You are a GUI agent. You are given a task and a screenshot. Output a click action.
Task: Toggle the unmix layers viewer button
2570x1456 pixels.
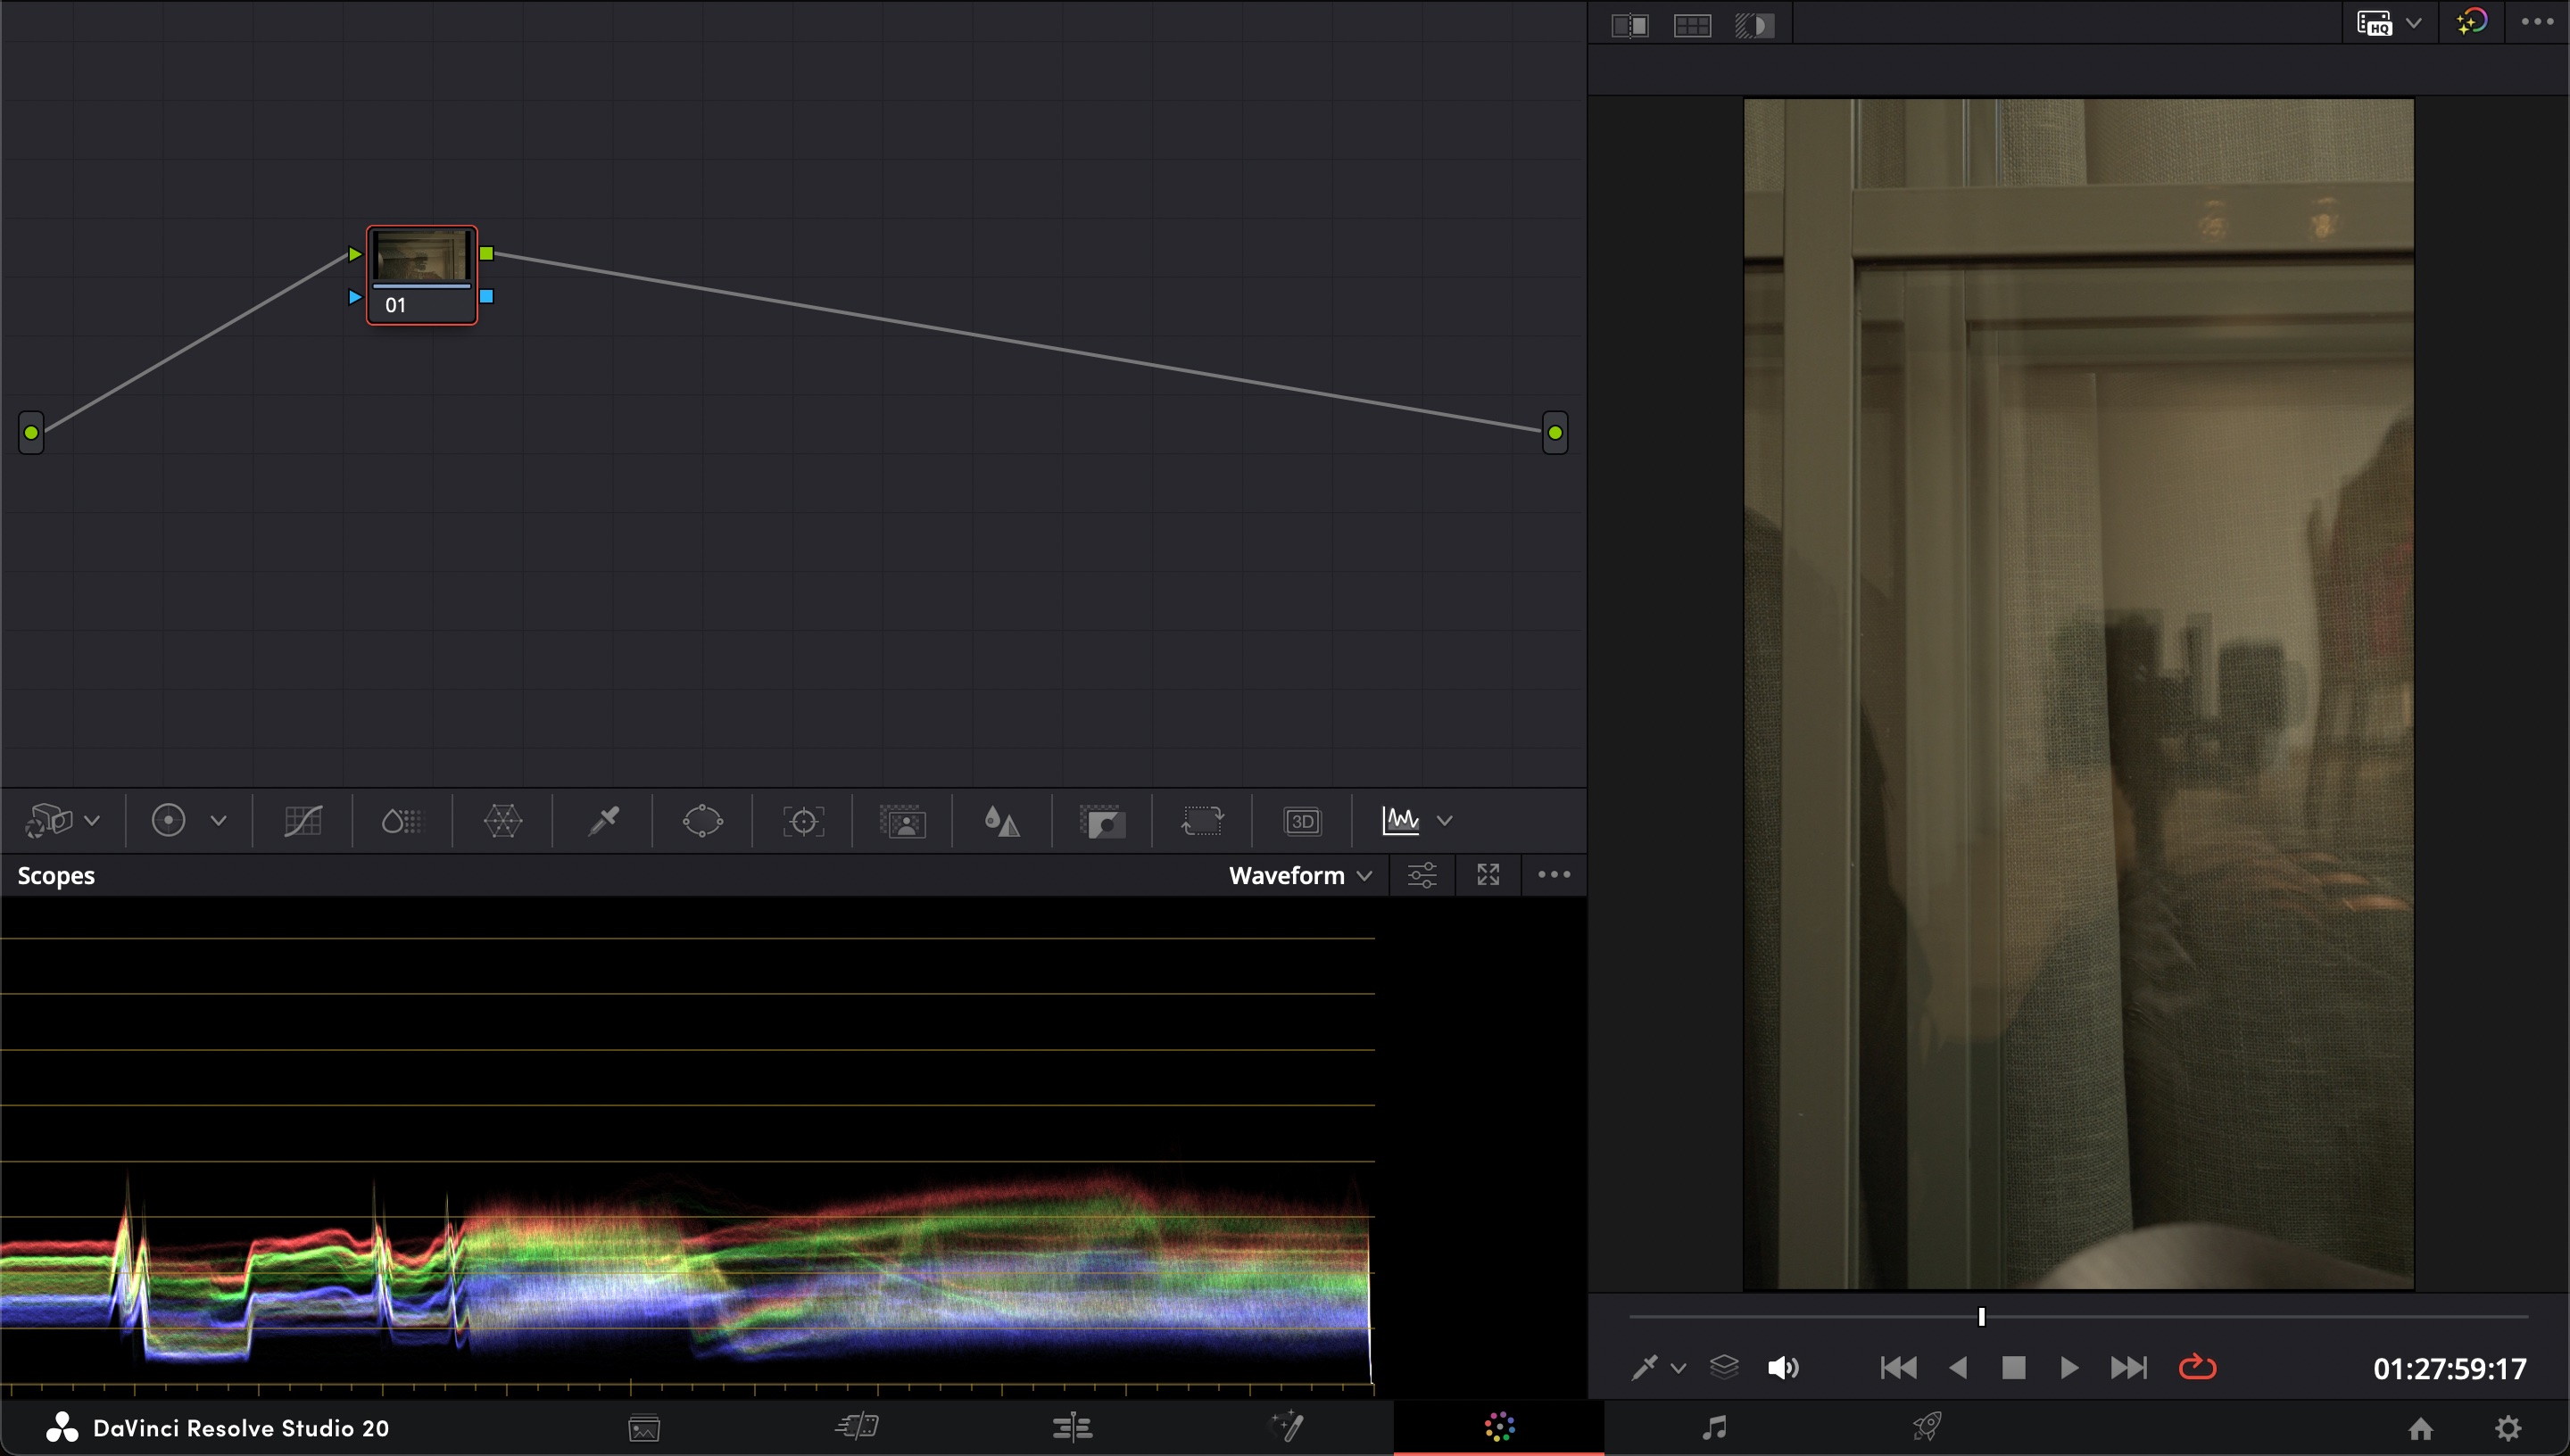pyautogui.click(x=1724, y=1367)
